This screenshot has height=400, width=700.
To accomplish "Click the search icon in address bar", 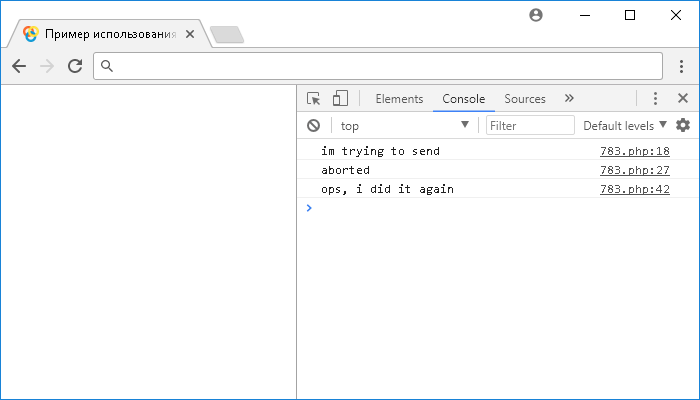I will point(107,66).
